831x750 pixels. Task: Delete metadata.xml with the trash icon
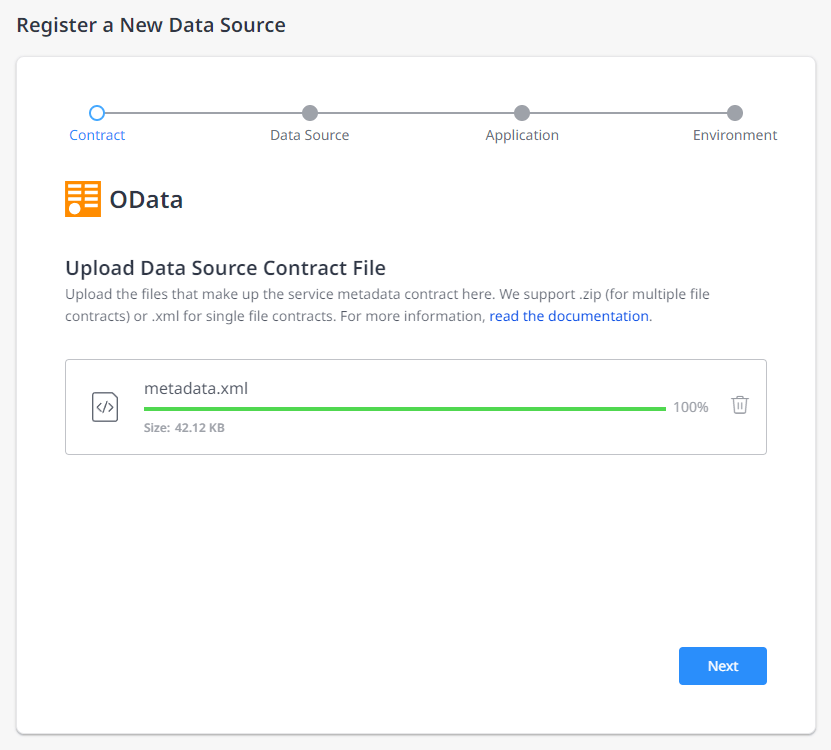[740, 405]
